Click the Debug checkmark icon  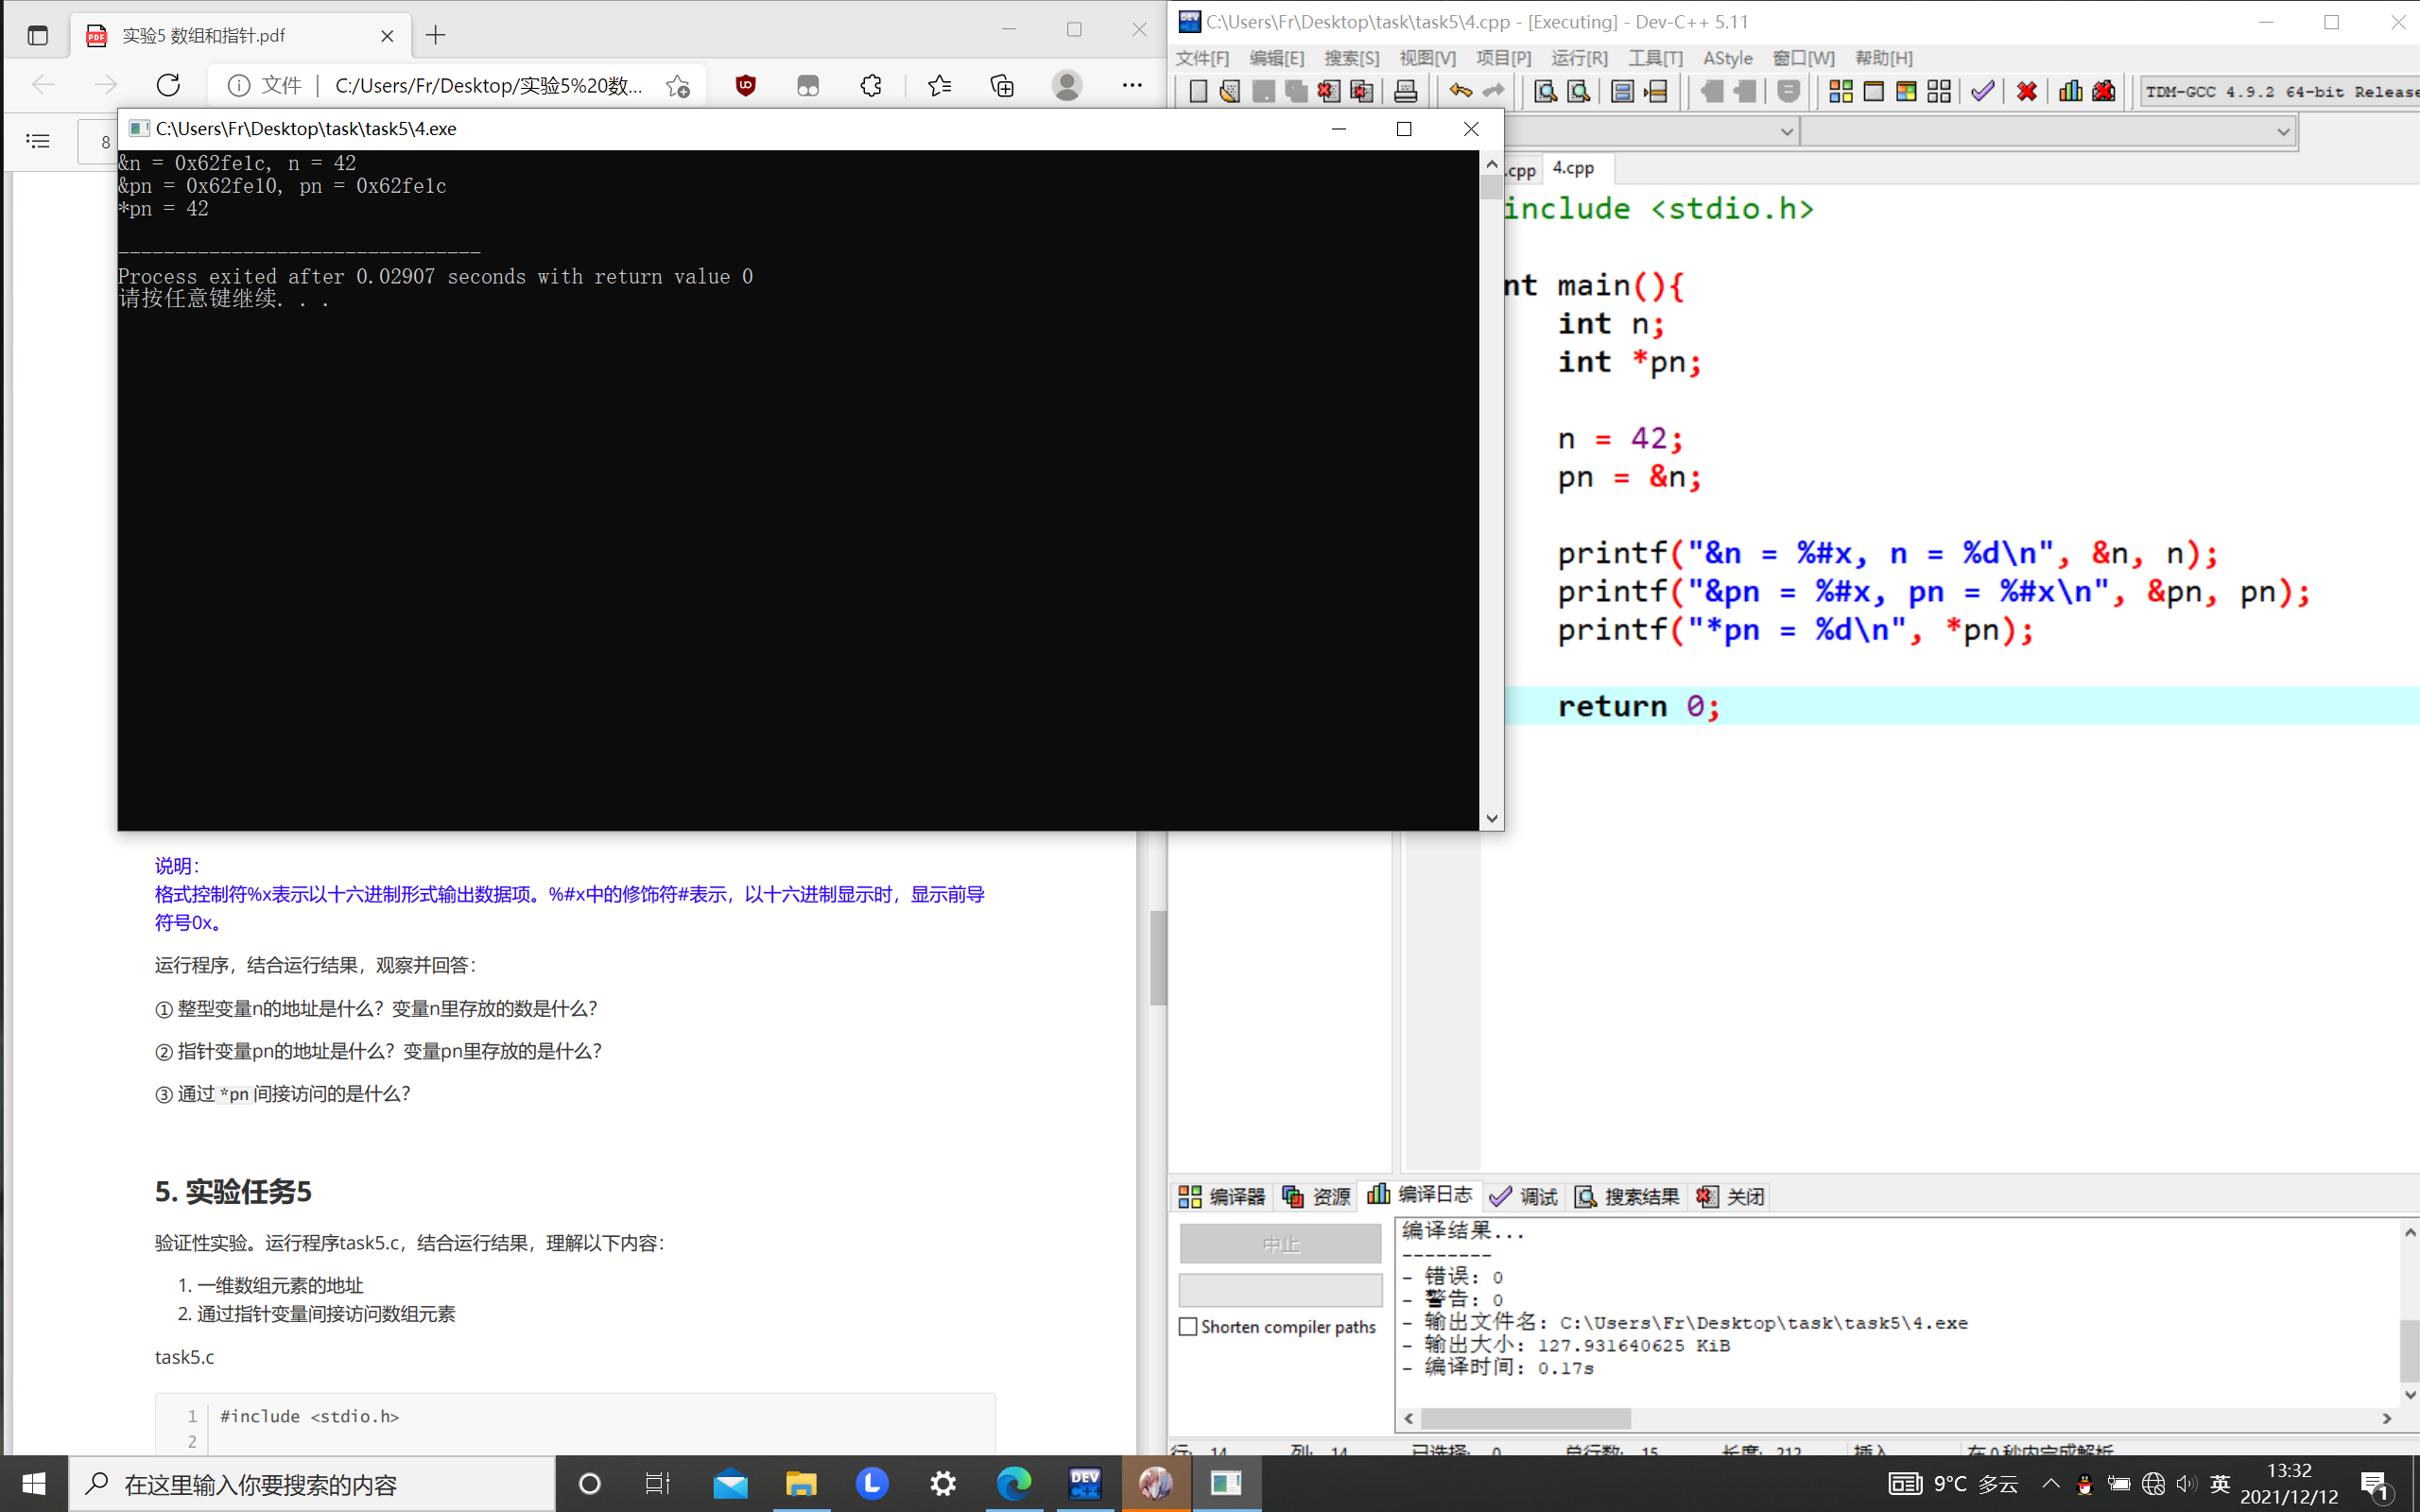(x=1982, y=91)
